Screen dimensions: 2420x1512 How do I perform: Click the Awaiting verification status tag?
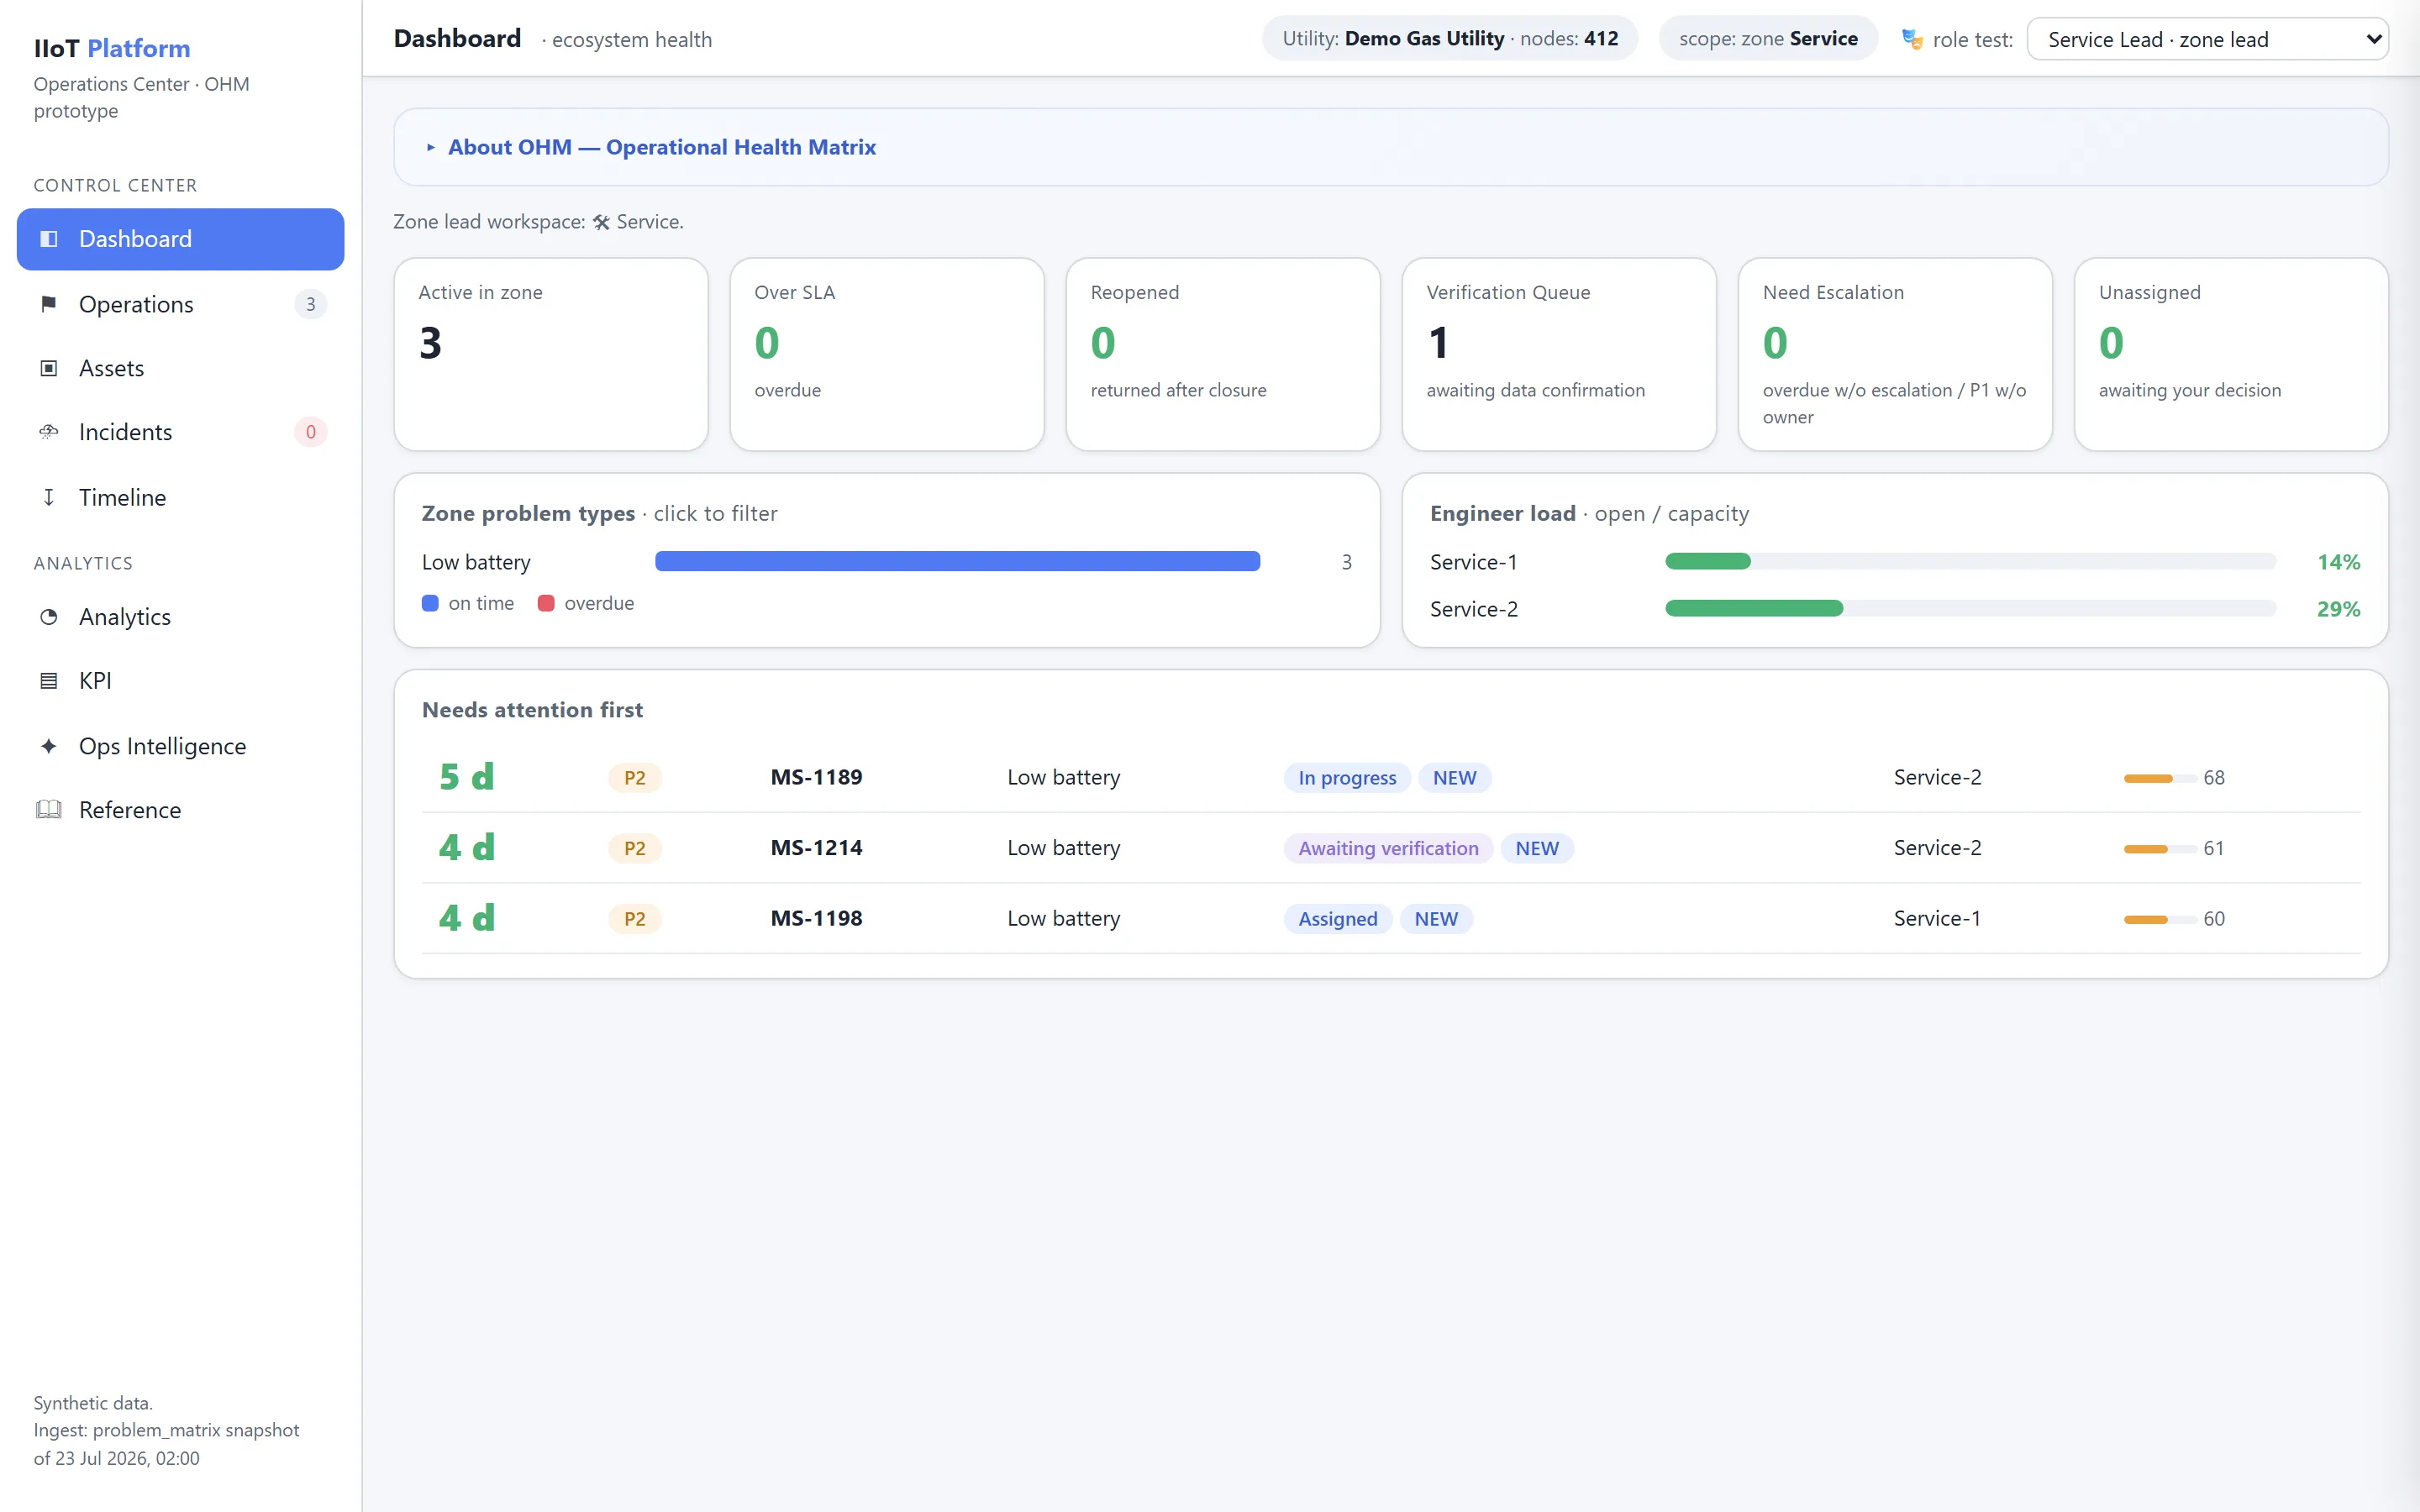[x=1388, y=849]
